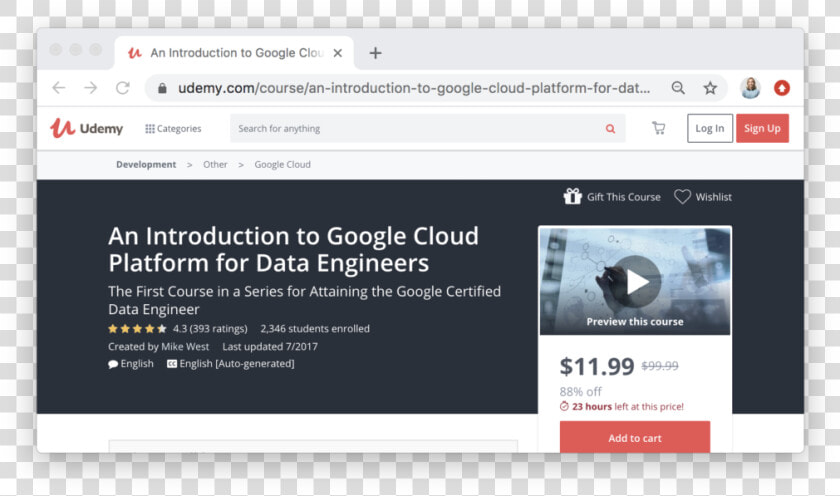Open the Development breadcrumb link
This screenshot has width=840, height=496.
146,164
